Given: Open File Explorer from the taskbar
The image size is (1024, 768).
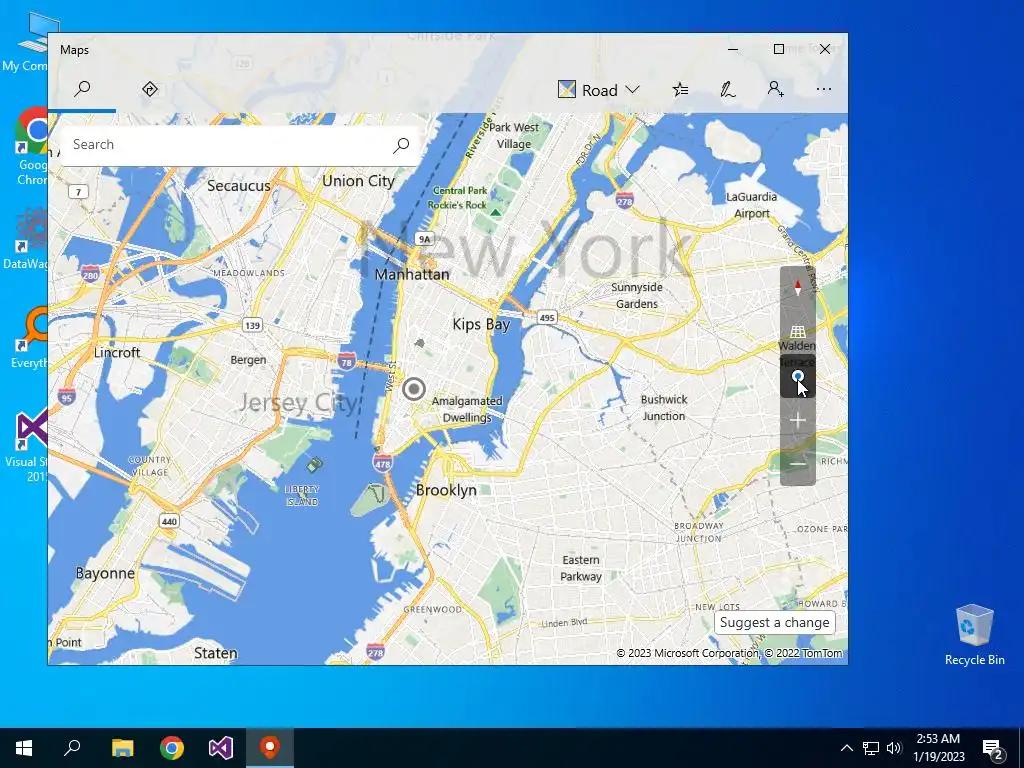Looking at the screenshot, I should click(x=122, y=748).
